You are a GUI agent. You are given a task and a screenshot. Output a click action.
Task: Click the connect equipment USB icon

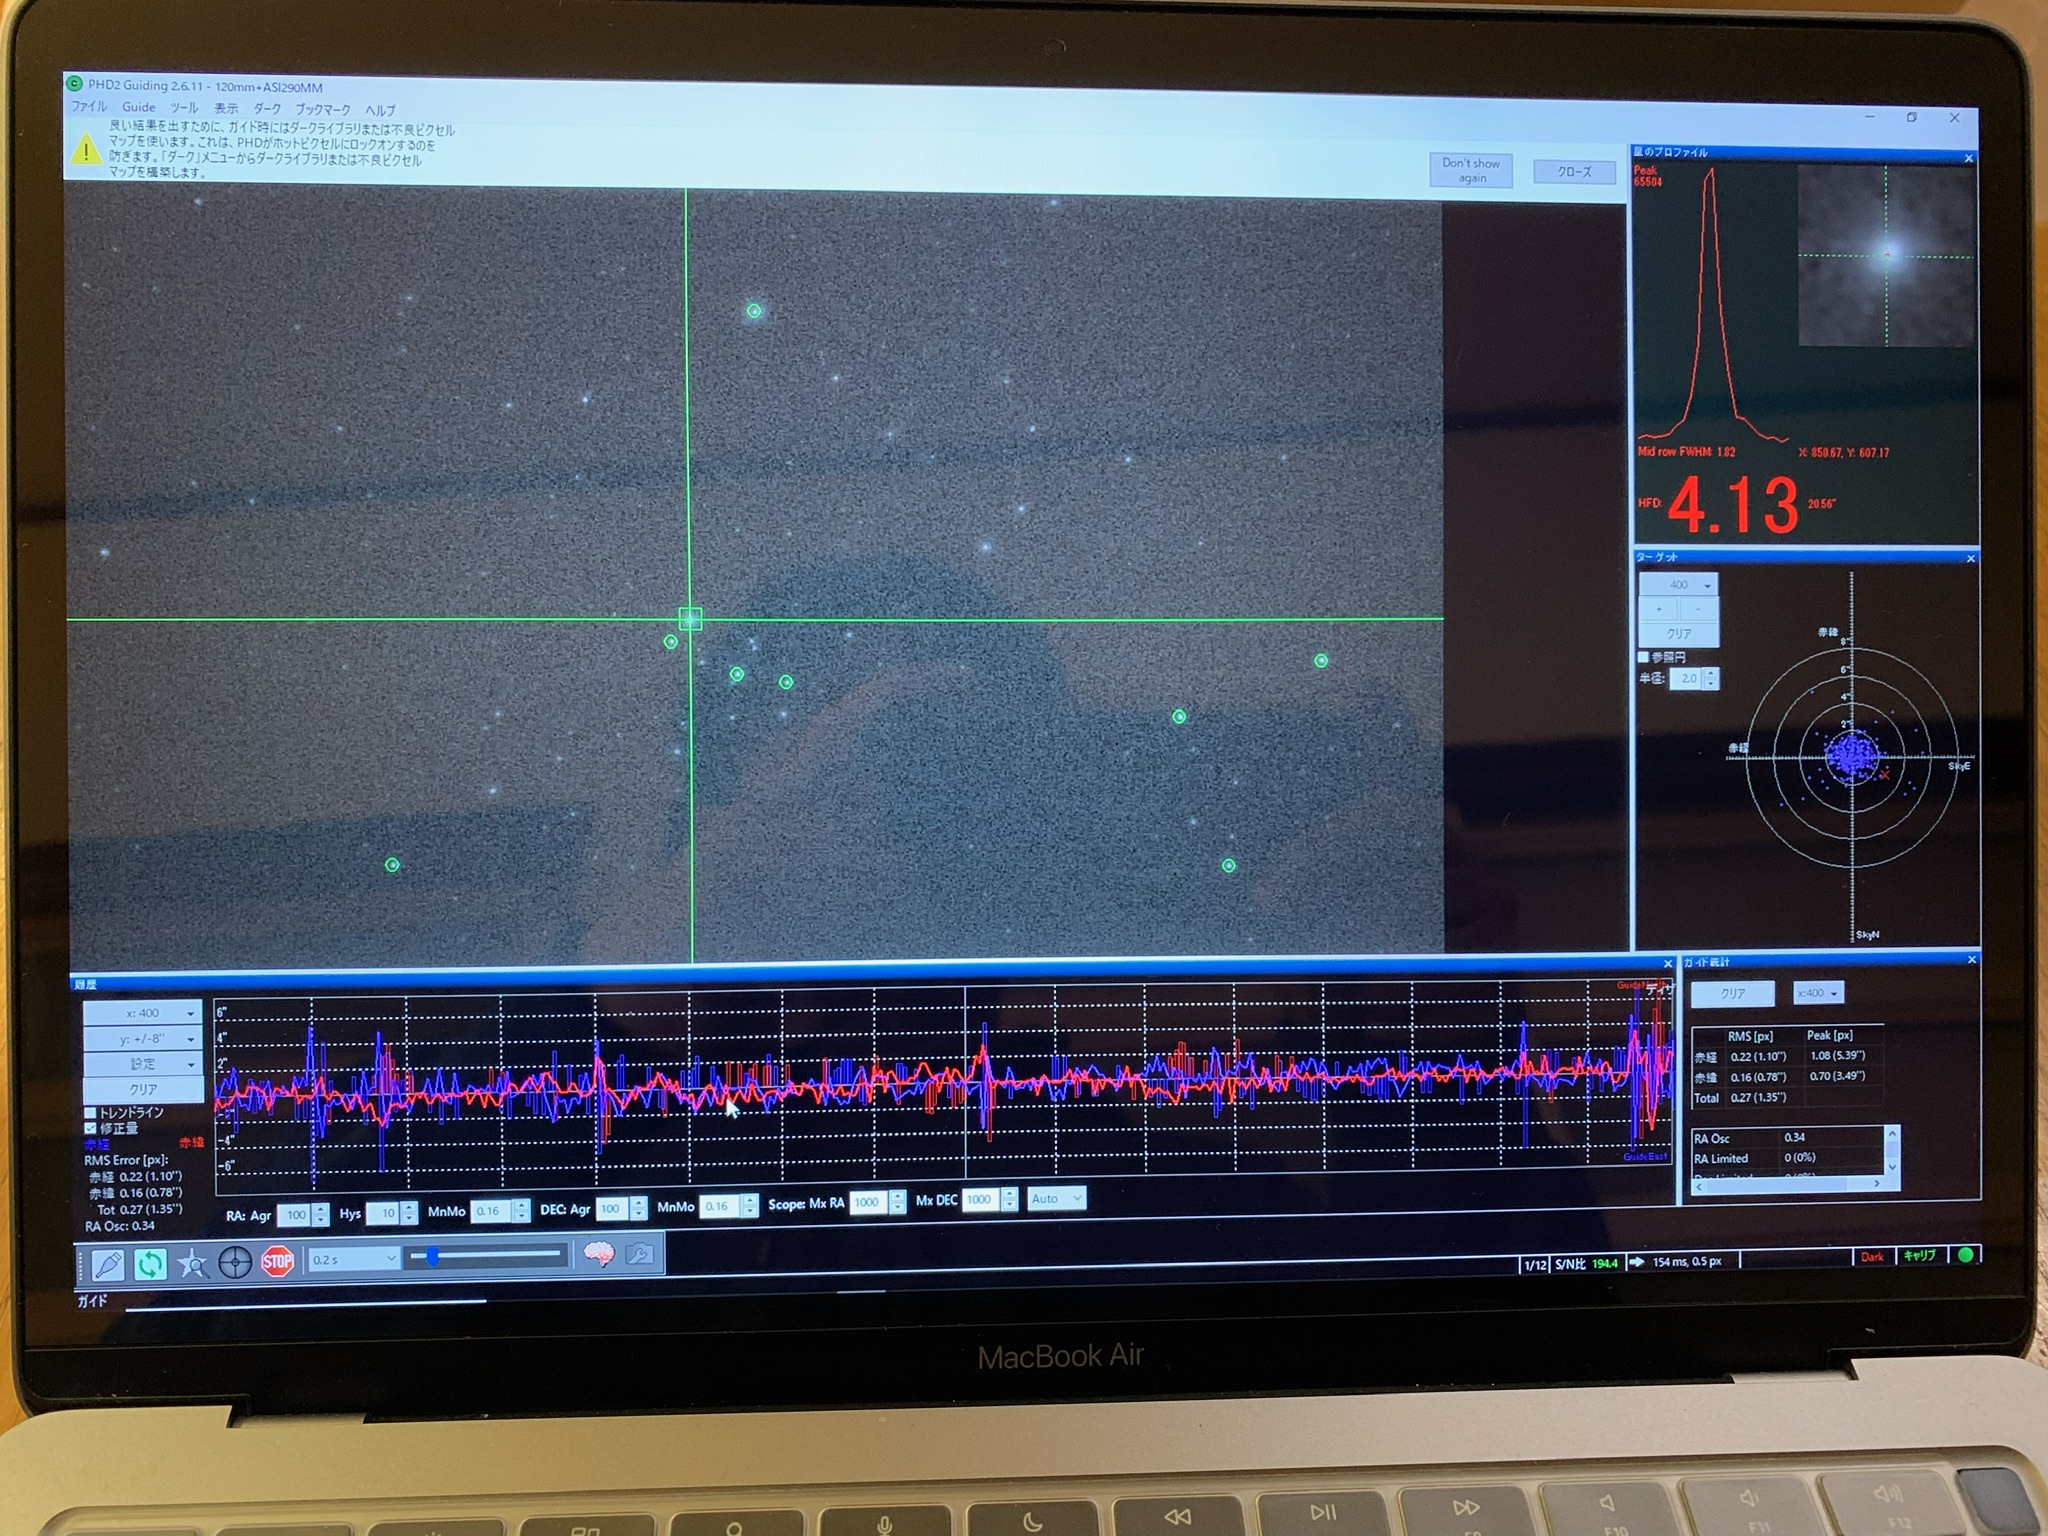[108, 1264]
